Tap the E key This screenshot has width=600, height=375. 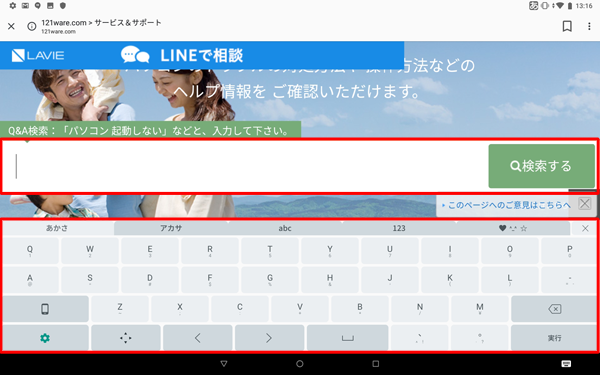tap(150, 251)
